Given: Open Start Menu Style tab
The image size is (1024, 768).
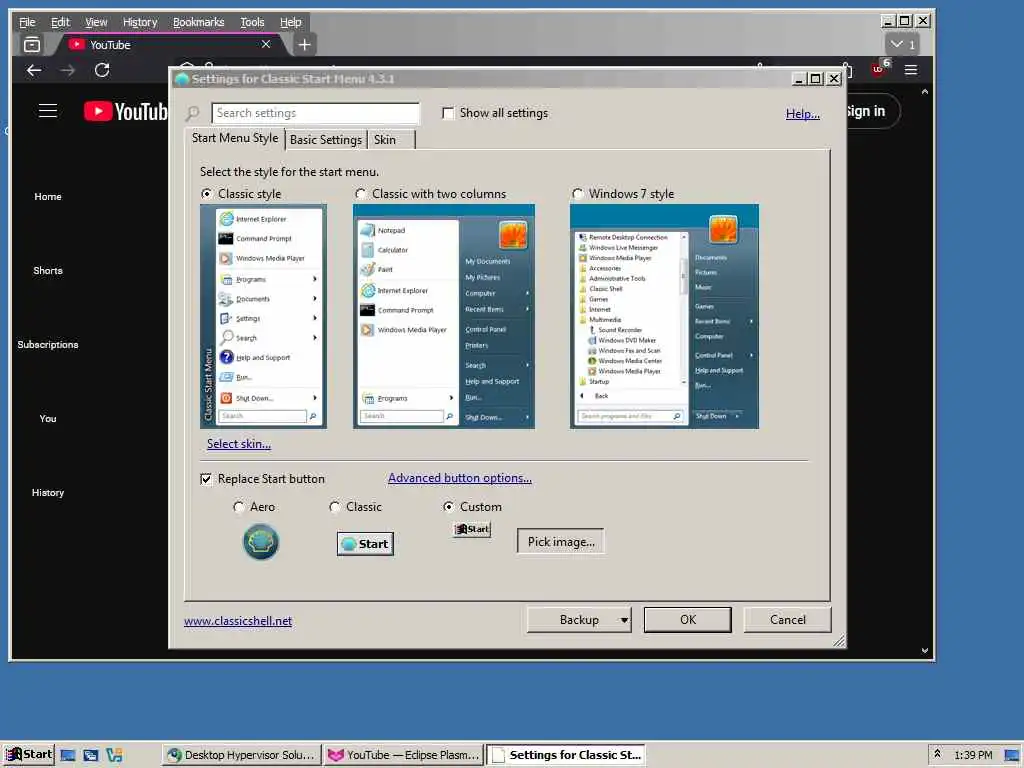Looking at the screenshot, I should (234, 138).
